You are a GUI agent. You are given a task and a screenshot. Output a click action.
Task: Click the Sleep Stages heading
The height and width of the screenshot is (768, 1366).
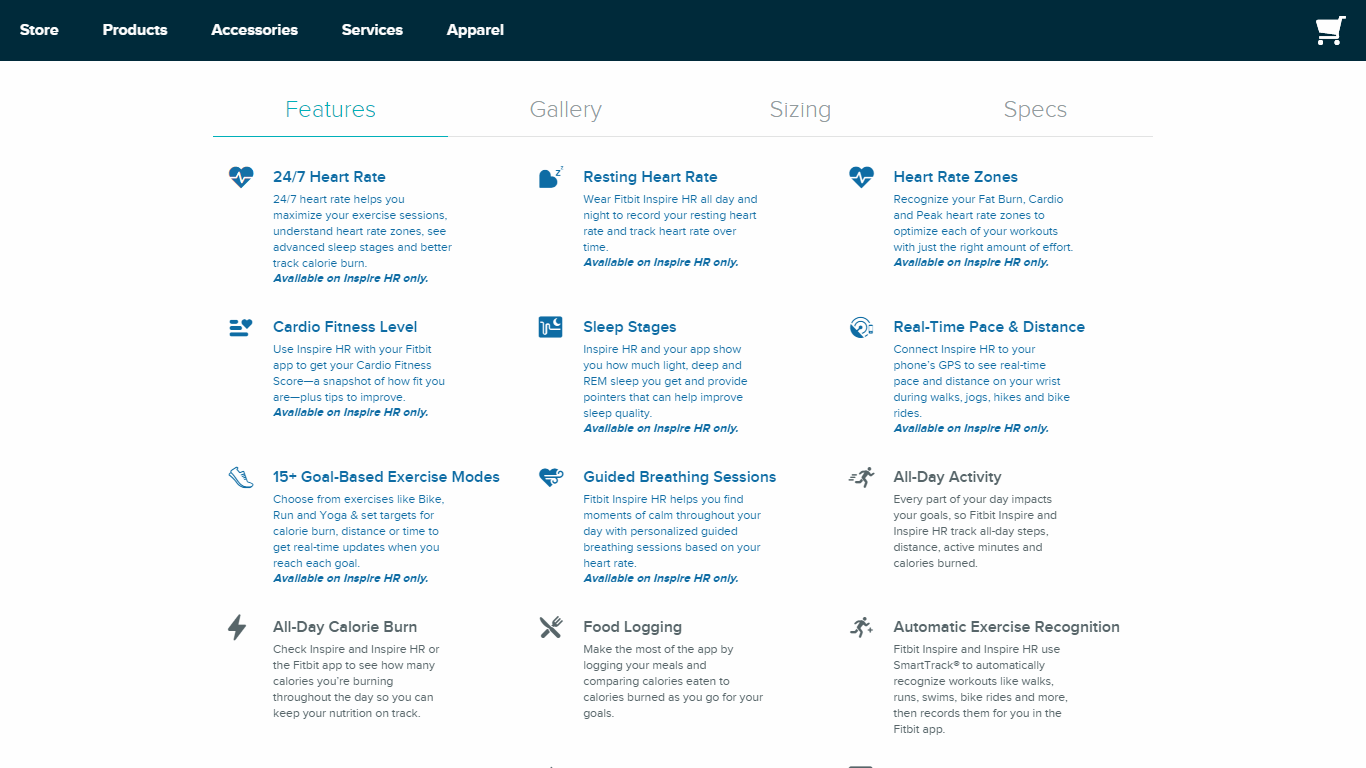pos(630,327)
